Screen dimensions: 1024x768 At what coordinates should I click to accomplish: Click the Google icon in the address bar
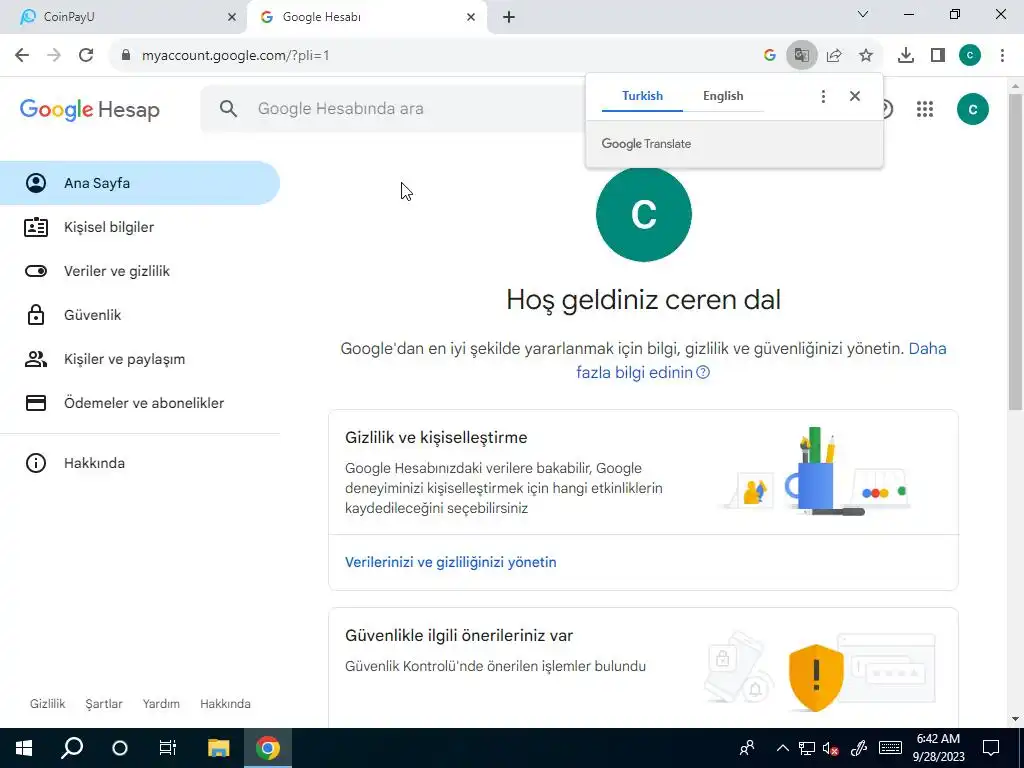tap(769, 56)
